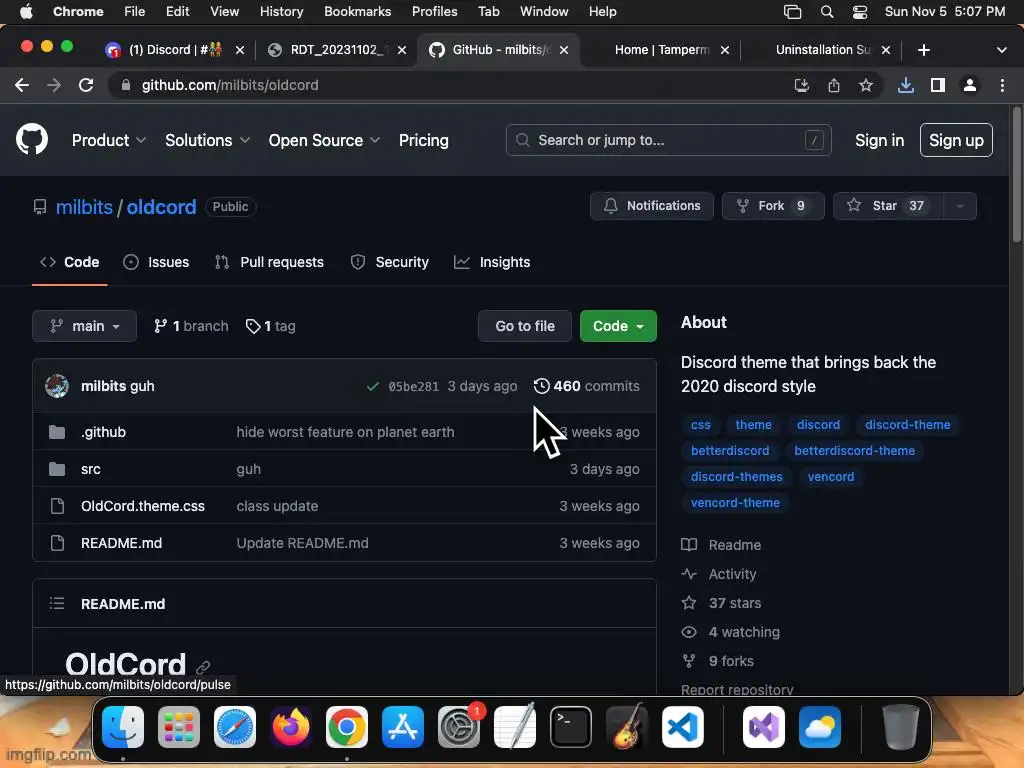
Task: Open a new browser tab with plus
Action: pyautogui.click(x=923, y=50)
